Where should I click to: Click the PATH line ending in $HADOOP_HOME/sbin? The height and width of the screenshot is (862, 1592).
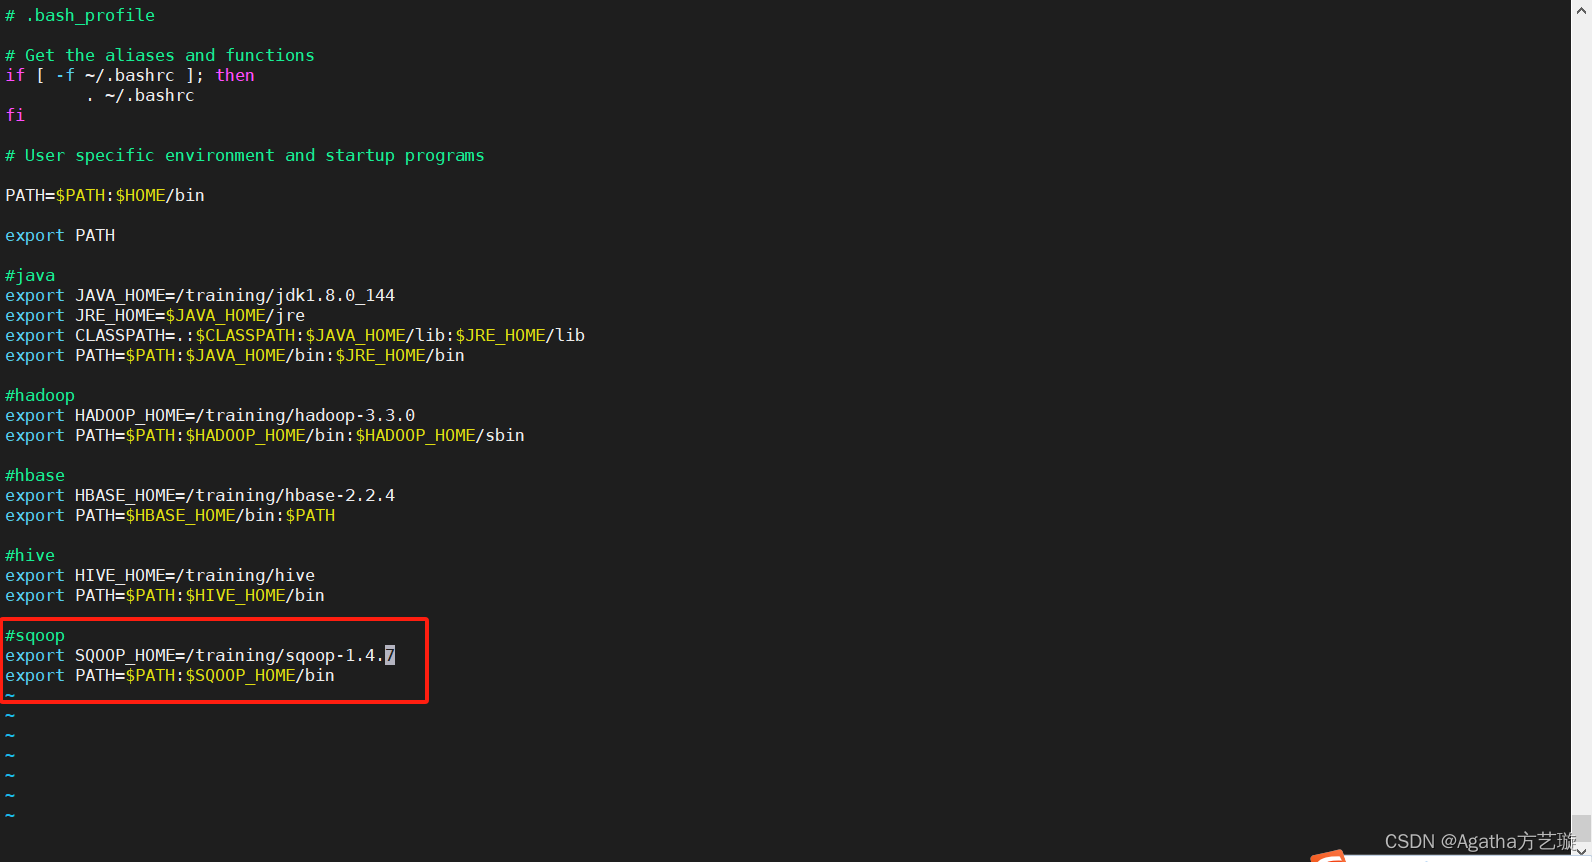(x=265, y=435)
